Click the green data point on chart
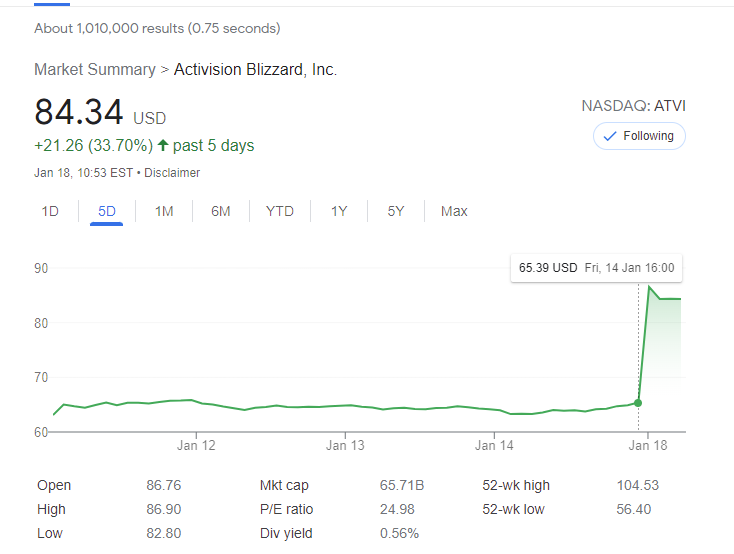 point(638,403)
